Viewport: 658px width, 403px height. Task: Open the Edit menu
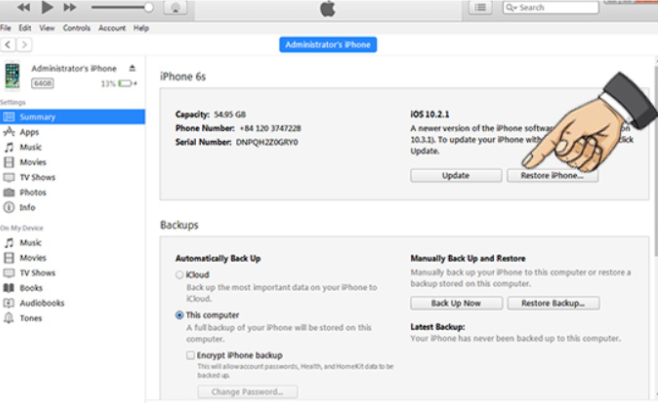tap(25, 28)
